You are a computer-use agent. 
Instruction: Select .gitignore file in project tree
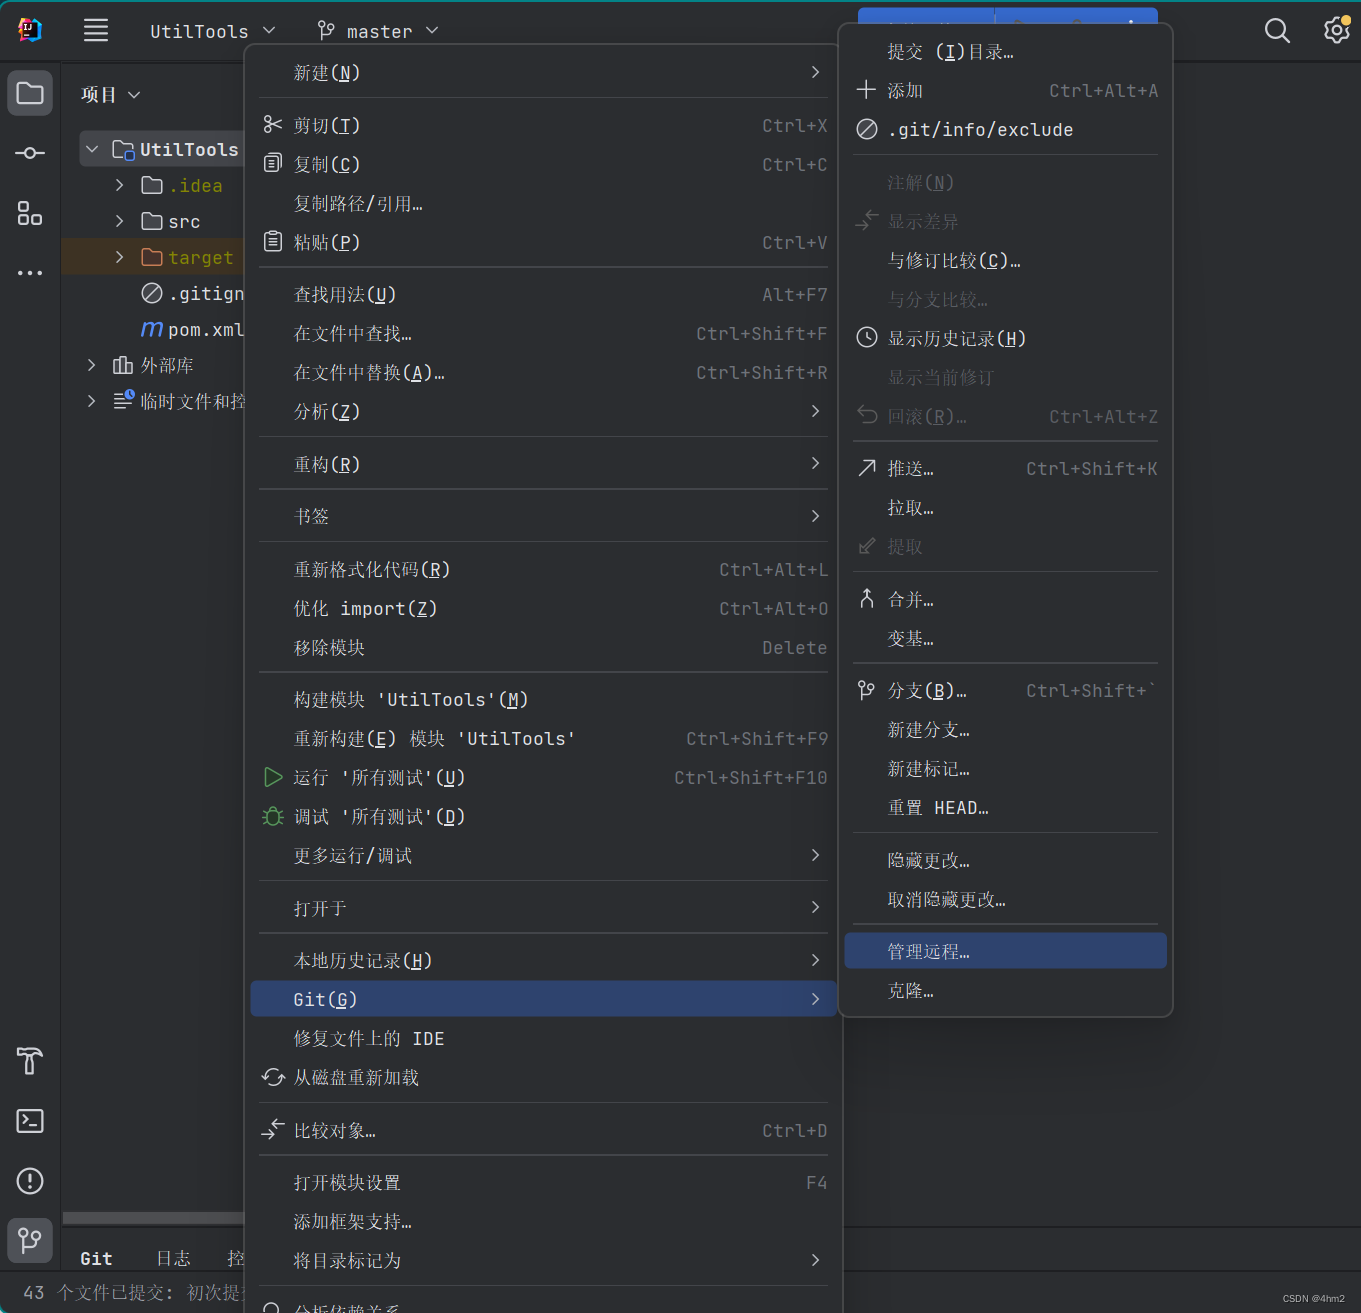click(192, 293)
